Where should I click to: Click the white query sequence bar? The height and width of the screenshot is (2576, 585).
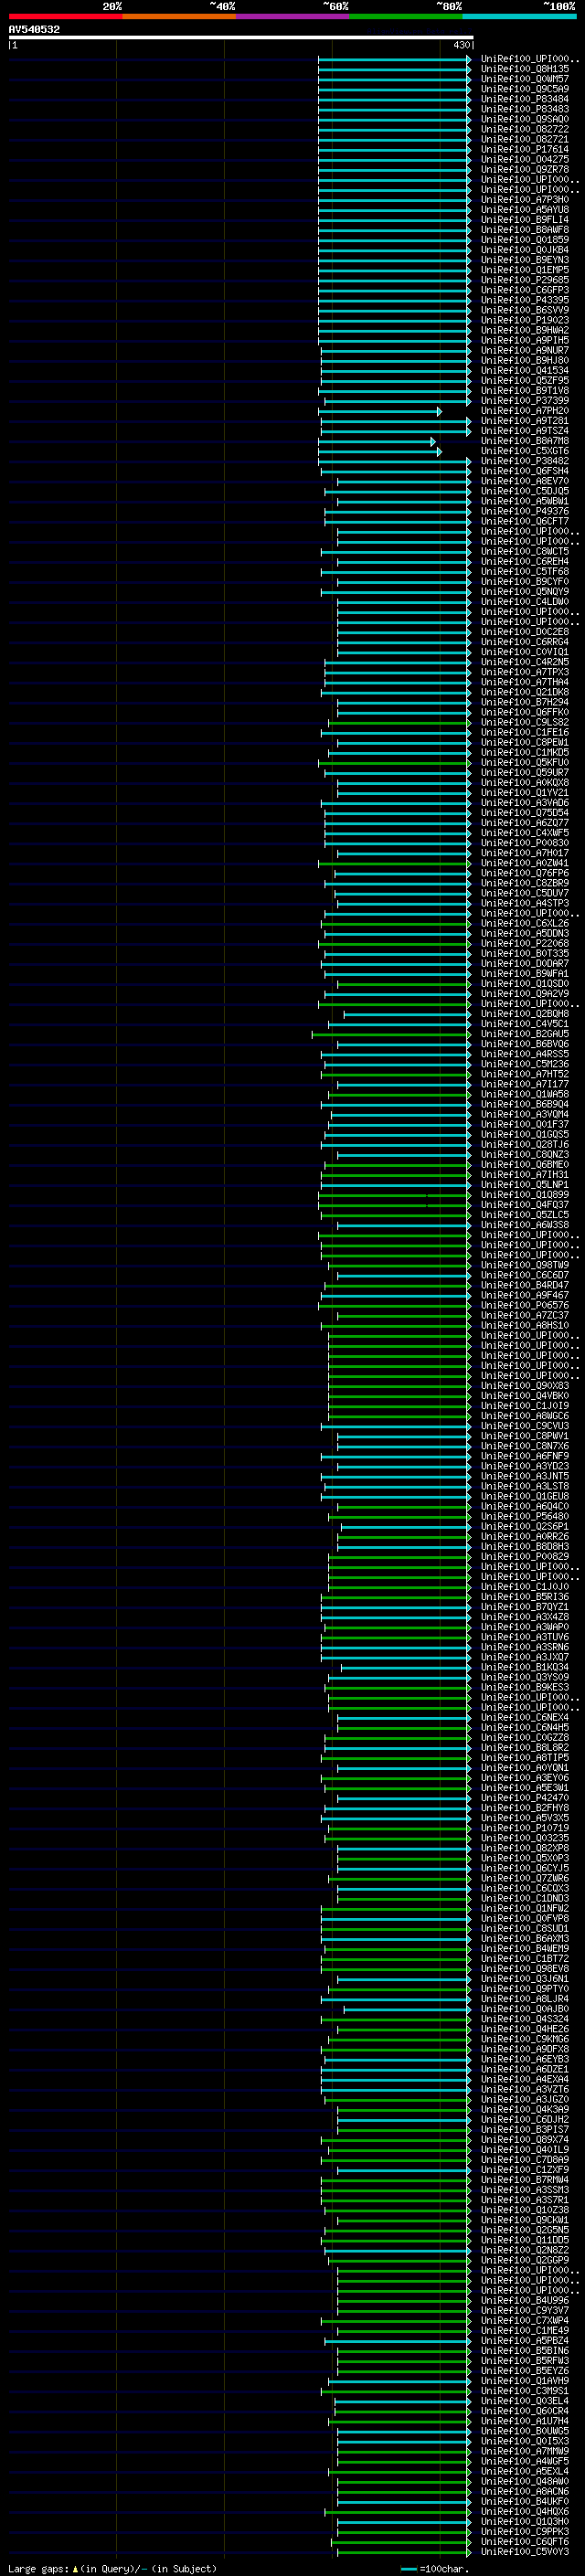pyautogui.click(x=241, y=37)
